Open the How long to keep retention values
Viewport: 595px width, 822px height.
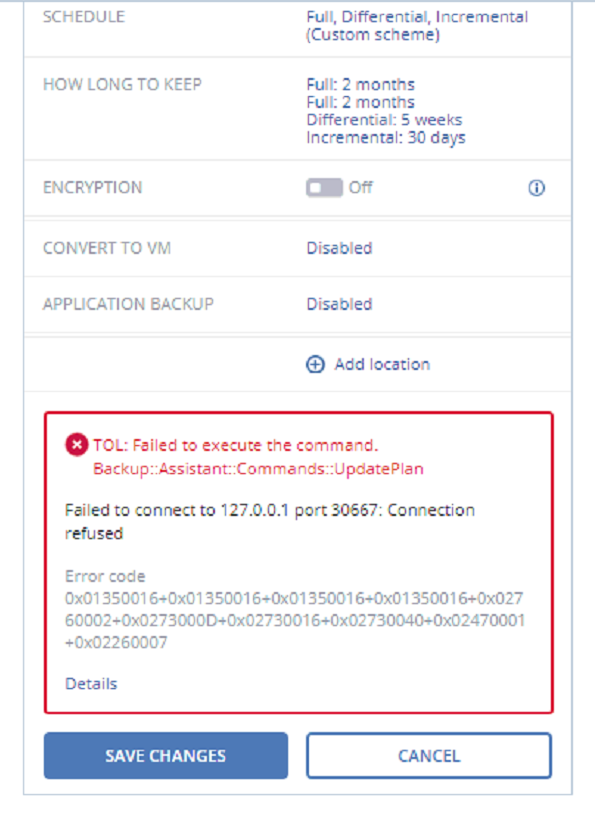[386, 111]
